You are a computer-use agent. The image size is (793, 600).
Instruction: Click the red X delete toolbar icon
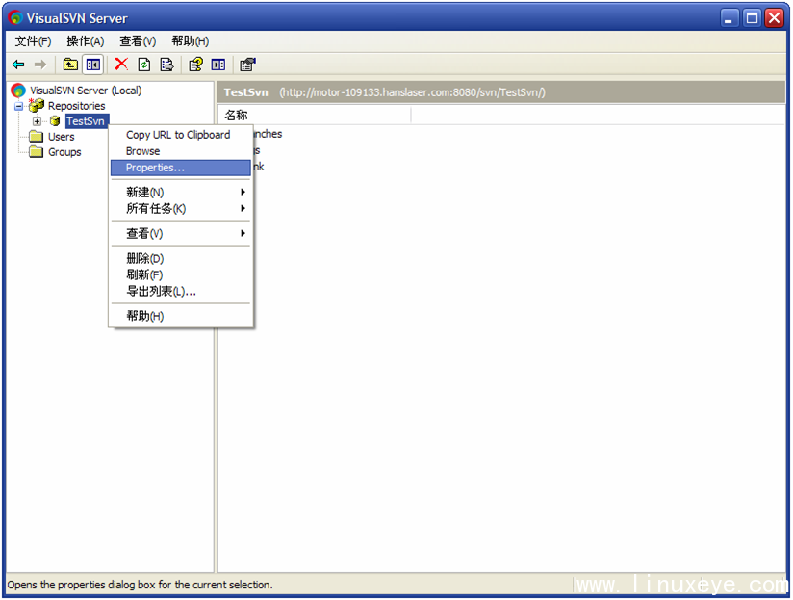[x=121, y=64]
